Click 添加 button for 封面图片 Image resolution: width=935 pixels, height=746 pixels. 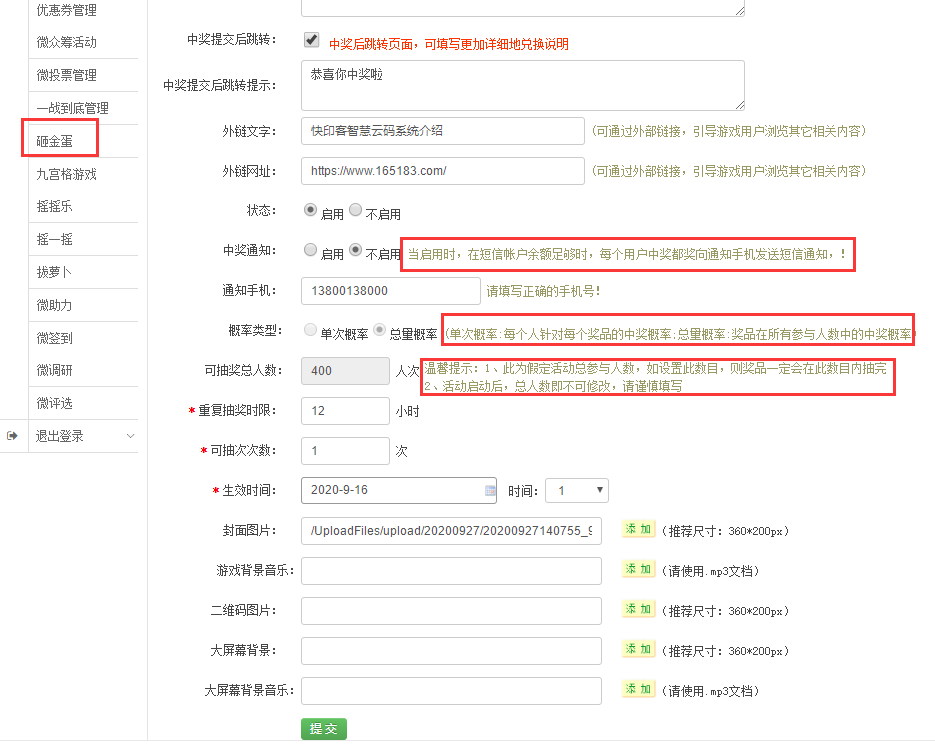pyautogui.click(x=638, y=529)
